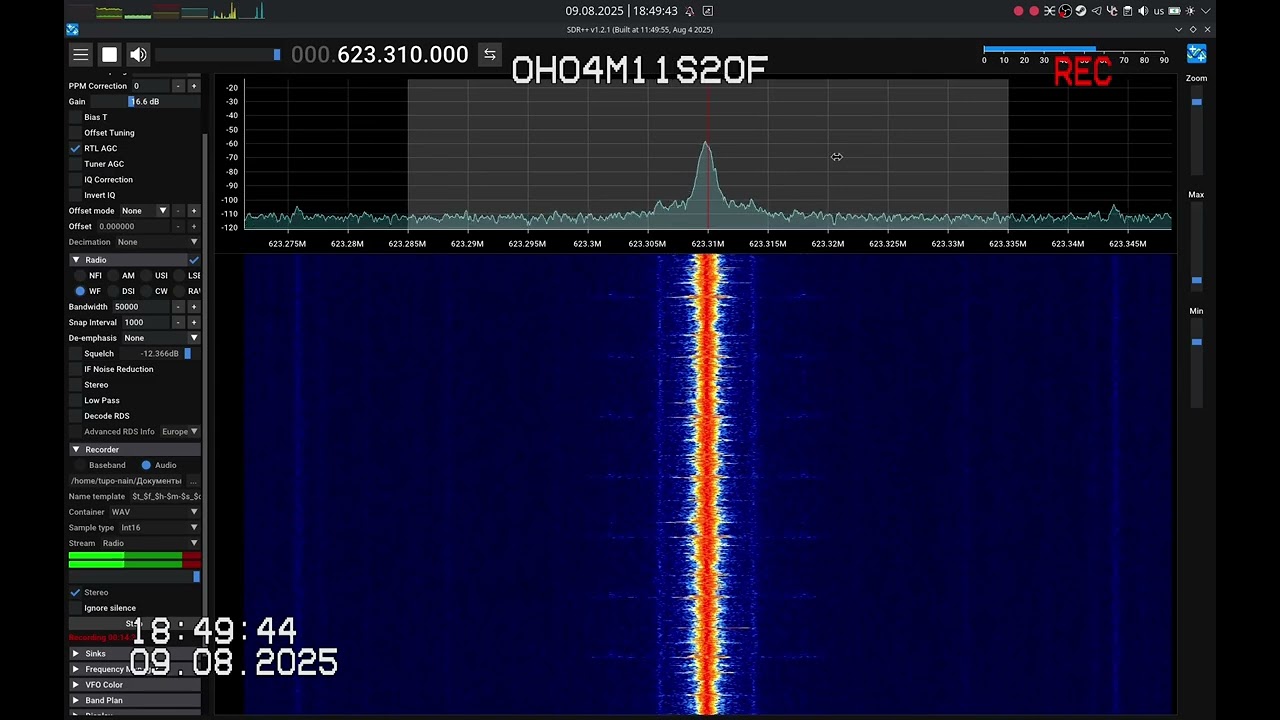Open Container WAV dropdown
The height and width of the screenshot is (720, 1280).
coord(154,512)
